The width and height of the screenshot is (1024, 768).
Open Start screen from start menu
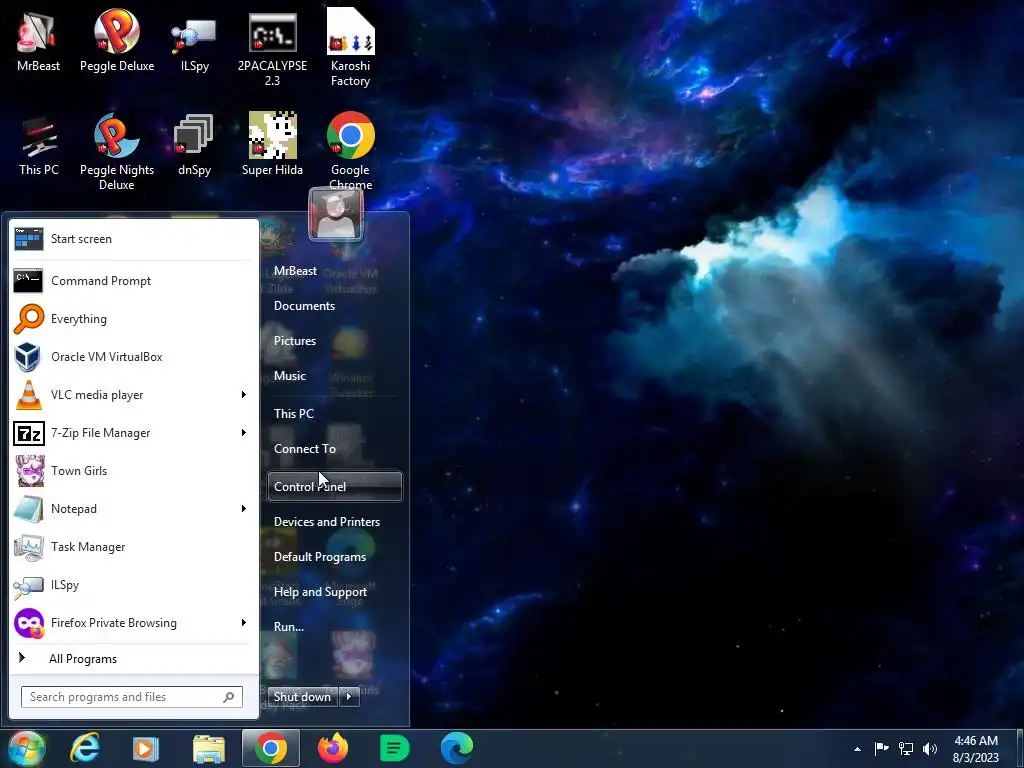point(133,239)
